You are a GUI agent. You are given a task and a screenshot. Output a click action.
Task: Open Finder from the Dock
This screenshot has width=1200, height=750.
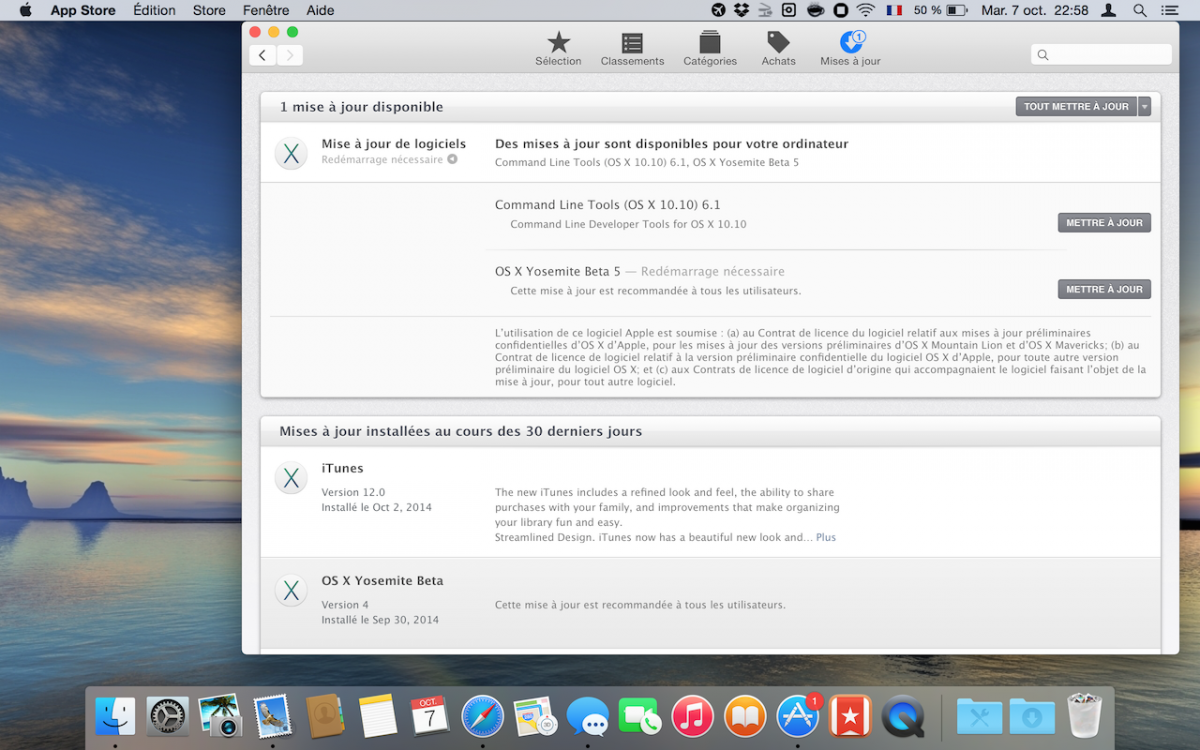click(115, 716)
